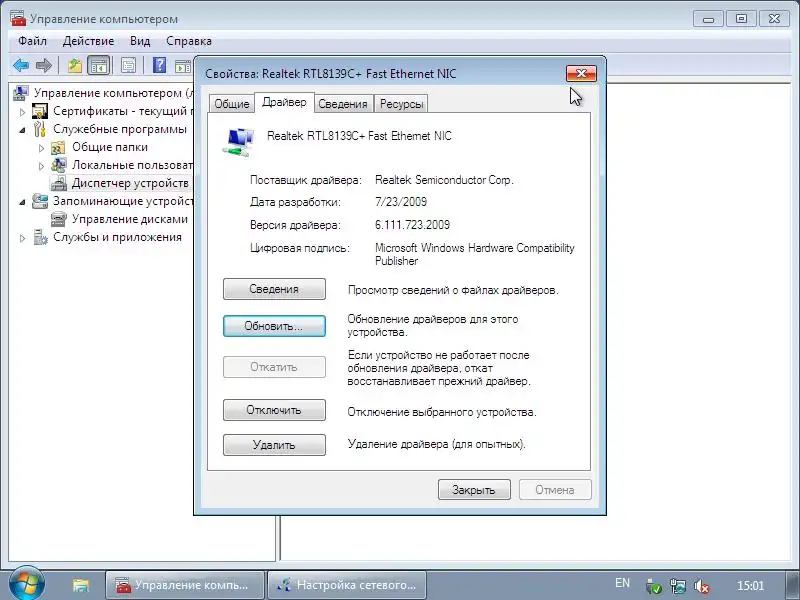Viewport: 800px width, 600px height.
Task: Select Общие папки in the tree
Action: 110,147
